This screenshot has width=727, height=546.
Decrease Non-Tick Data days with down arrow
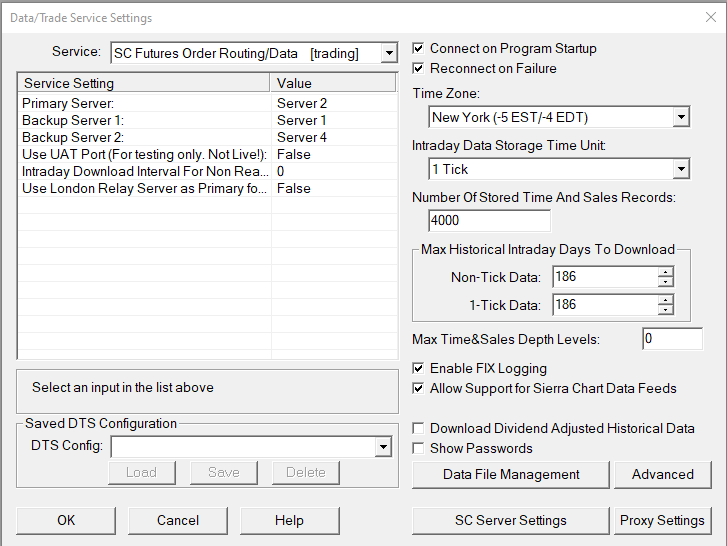665,282
